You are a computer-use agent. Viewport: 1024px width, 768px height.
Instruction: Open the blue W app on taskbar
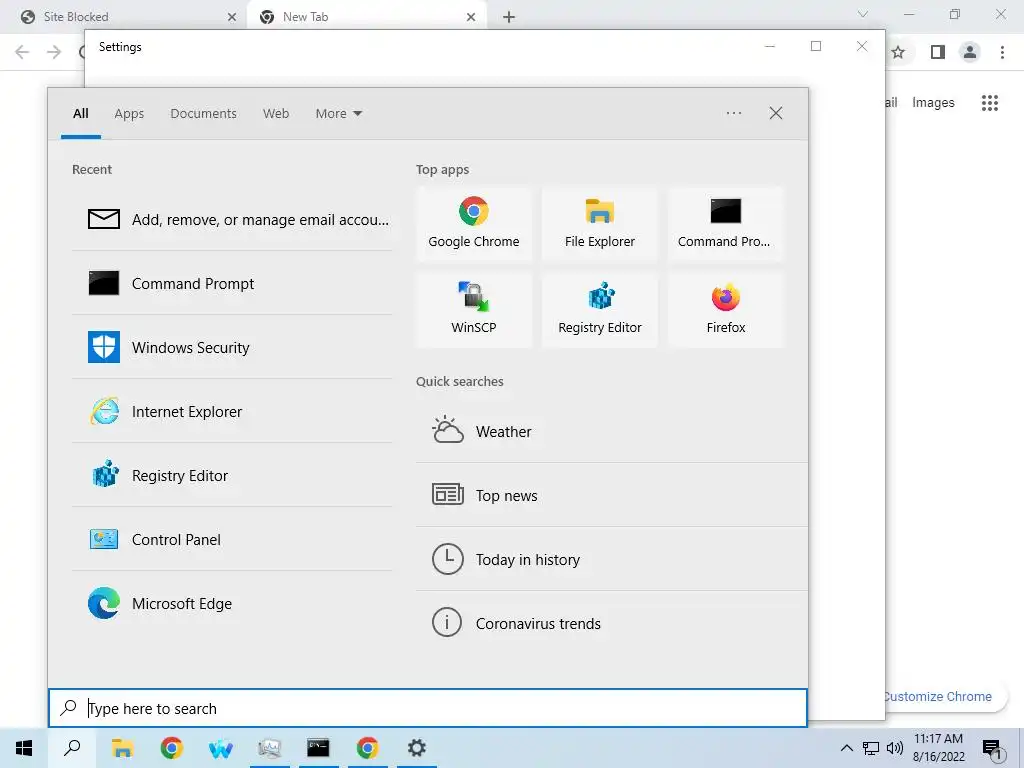(x=220, y=748)
